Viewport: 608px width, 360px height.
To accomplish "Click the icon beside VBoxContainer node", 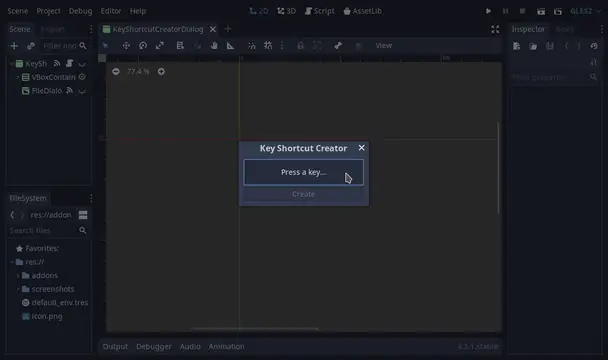I will tap(82, 77).
